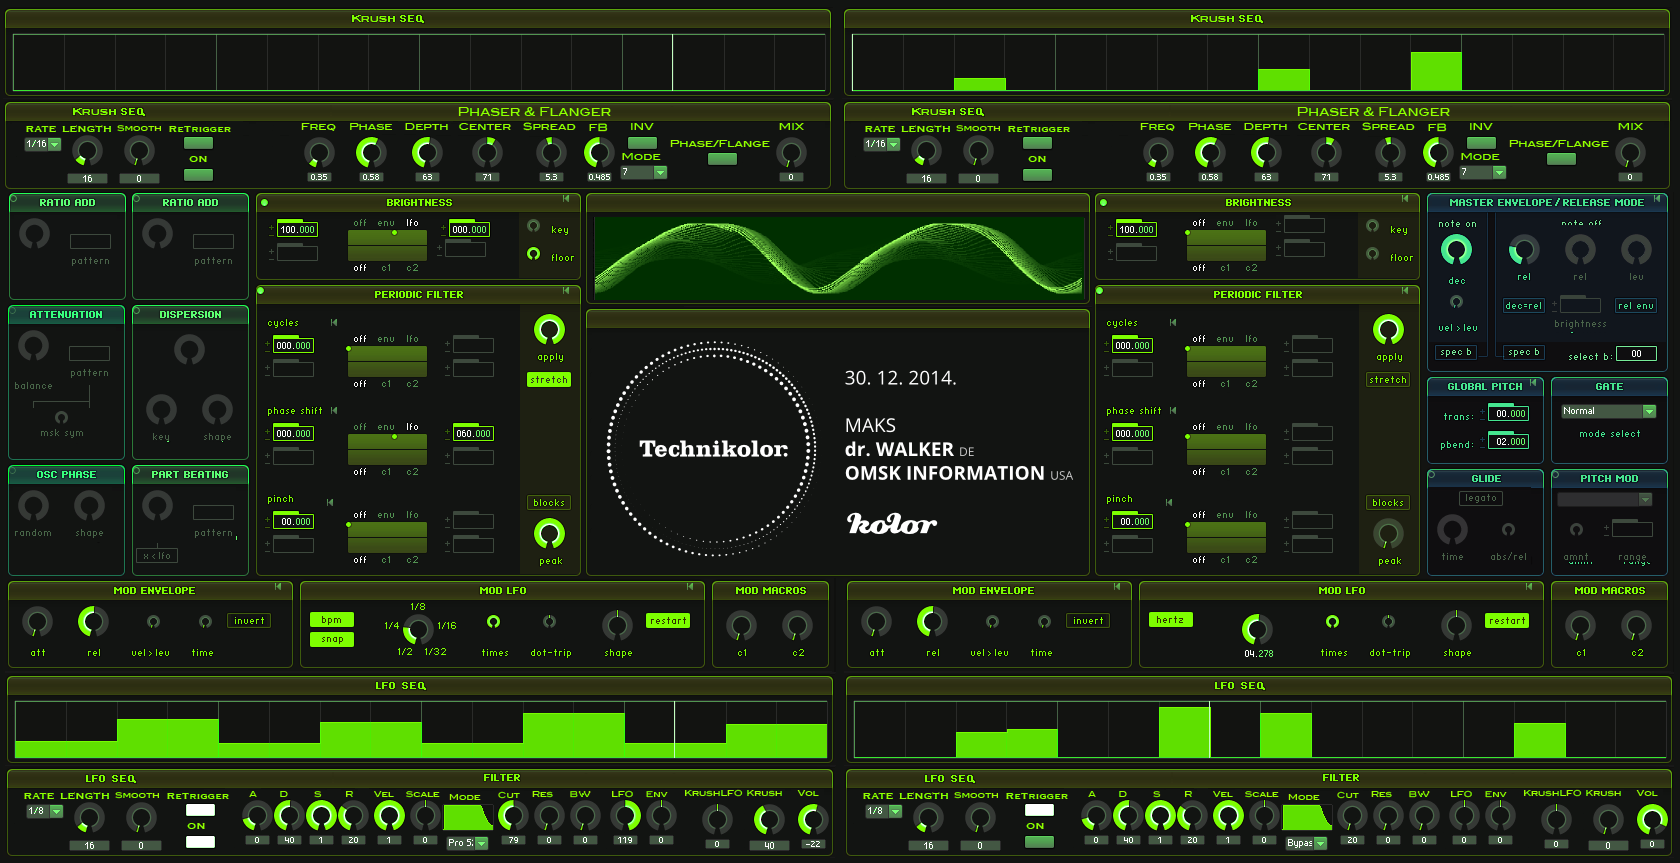Expand the left LFO Seq rate dropdown
The width and height of the screenshot is (1680, 863).
point(45,811)
